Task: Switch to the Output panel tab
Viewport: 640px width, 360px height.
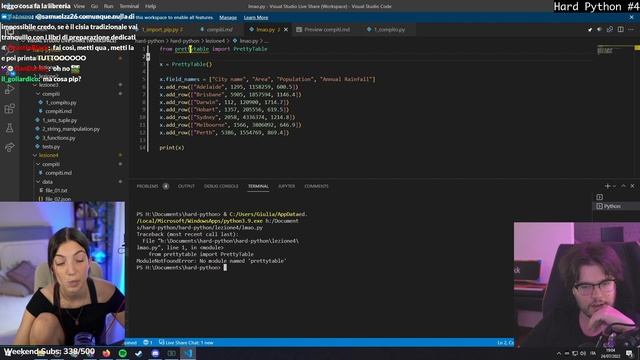Action: pyautogui.click(x=186, y=186)
